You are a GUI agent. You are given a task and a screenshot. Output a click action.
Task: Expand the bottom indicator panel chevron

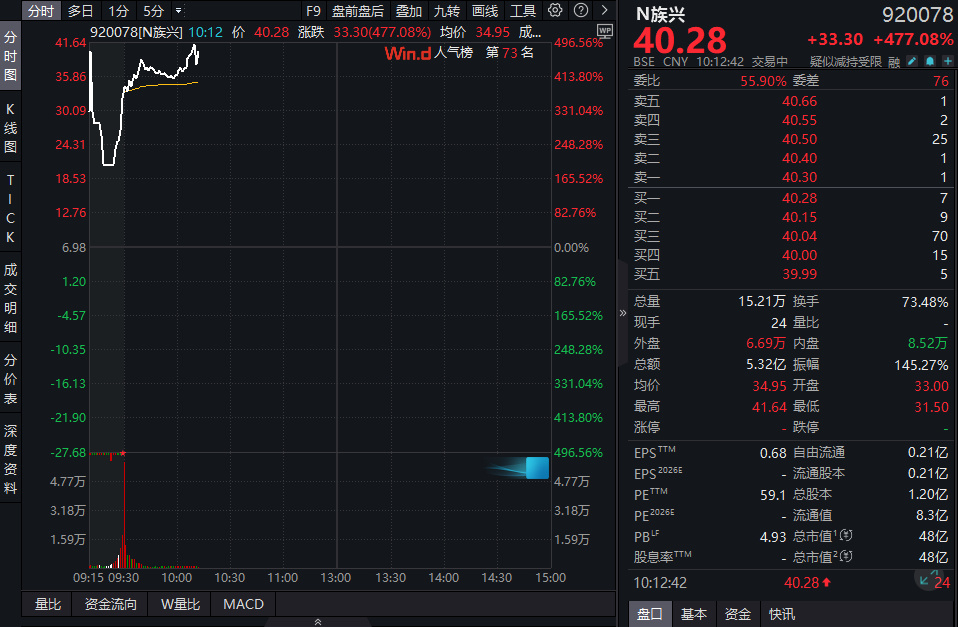[318, 622]
